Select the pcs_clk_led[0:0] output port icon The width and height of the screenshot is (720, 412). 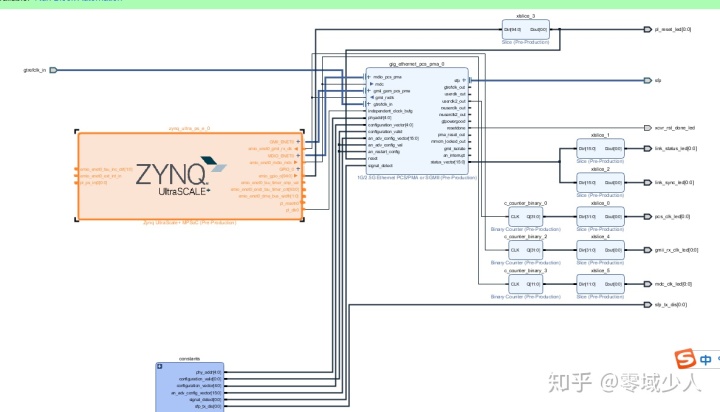pos(647,216)
